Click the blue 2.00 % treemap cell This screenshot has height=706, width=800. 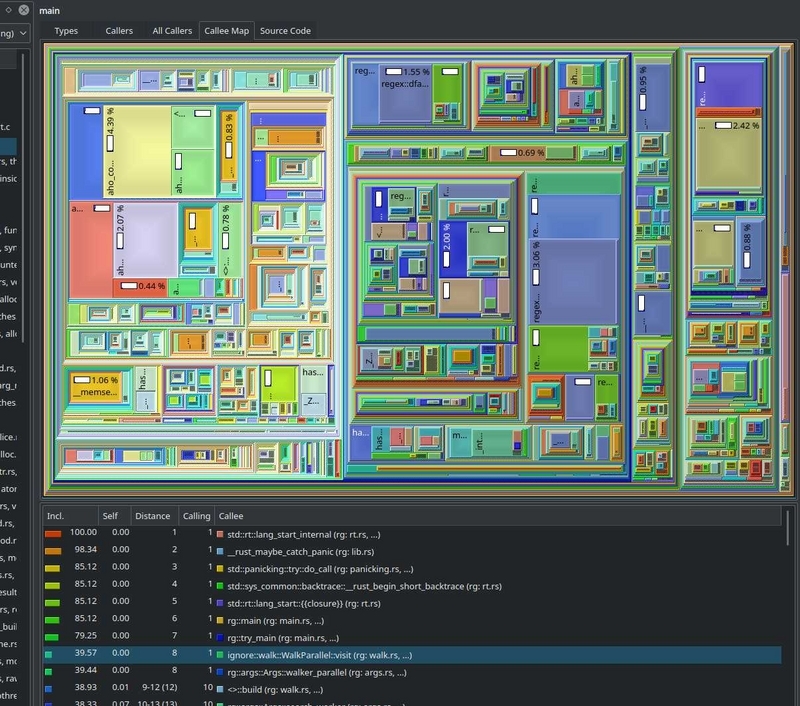(452, 249)
